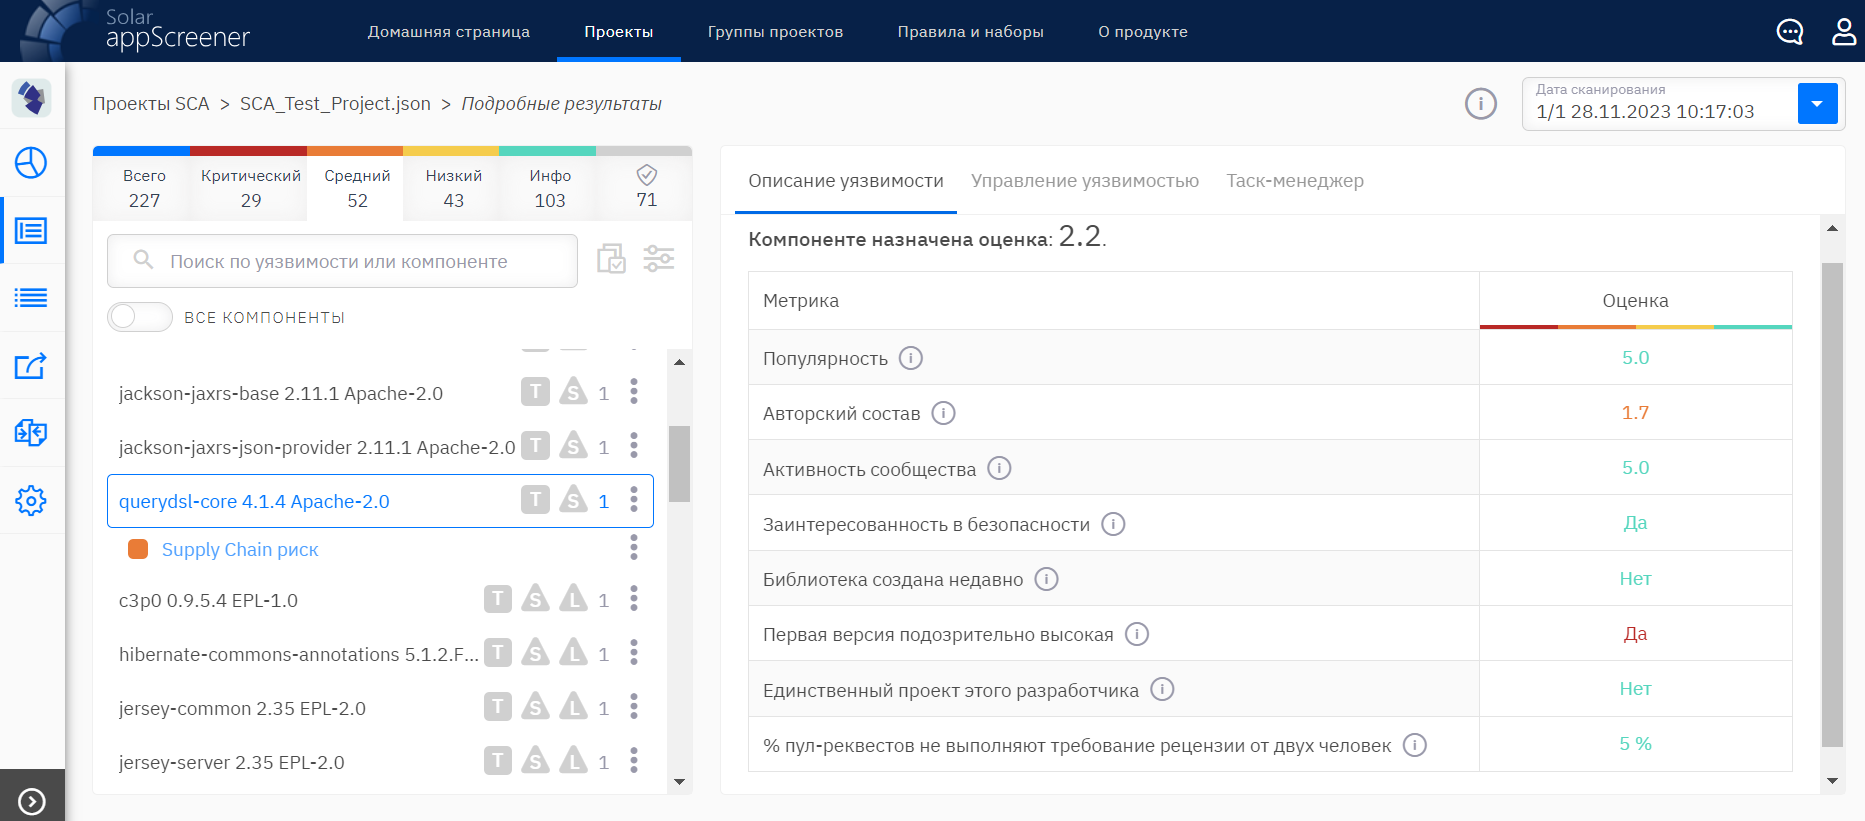Click the bulk select documents icon
Image resolution: width=1865 pixels, height=821 pixels.
[611, 259]
